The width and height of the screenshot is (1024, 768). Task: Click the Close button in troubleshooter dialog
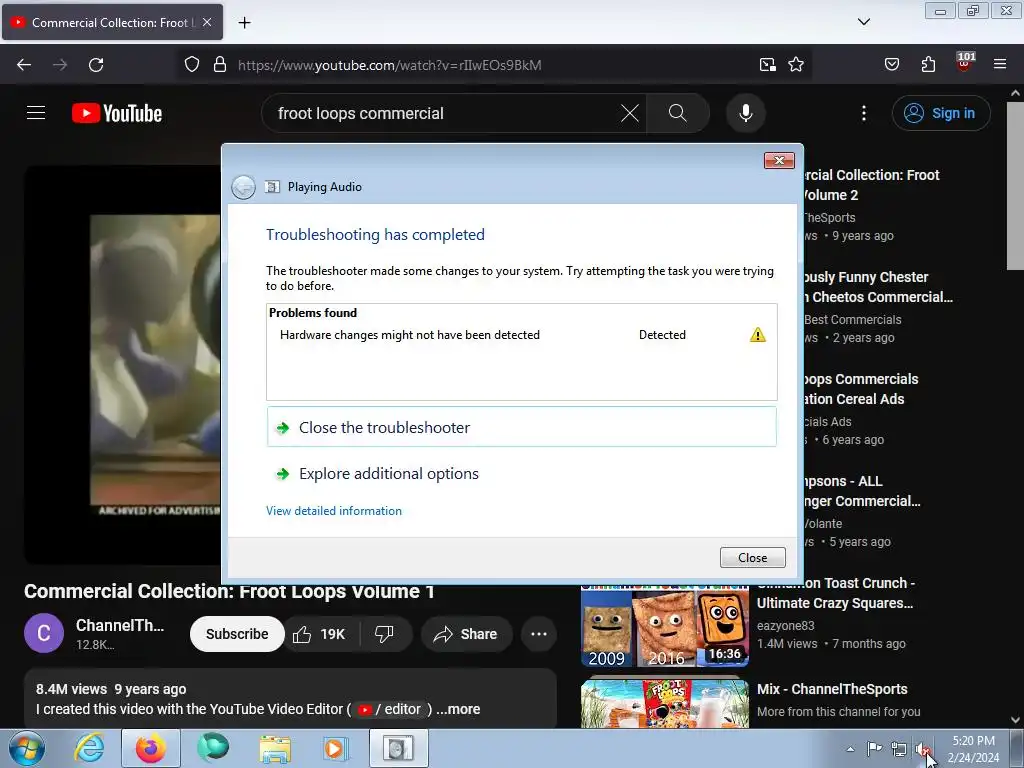click(x=752, y=558)
